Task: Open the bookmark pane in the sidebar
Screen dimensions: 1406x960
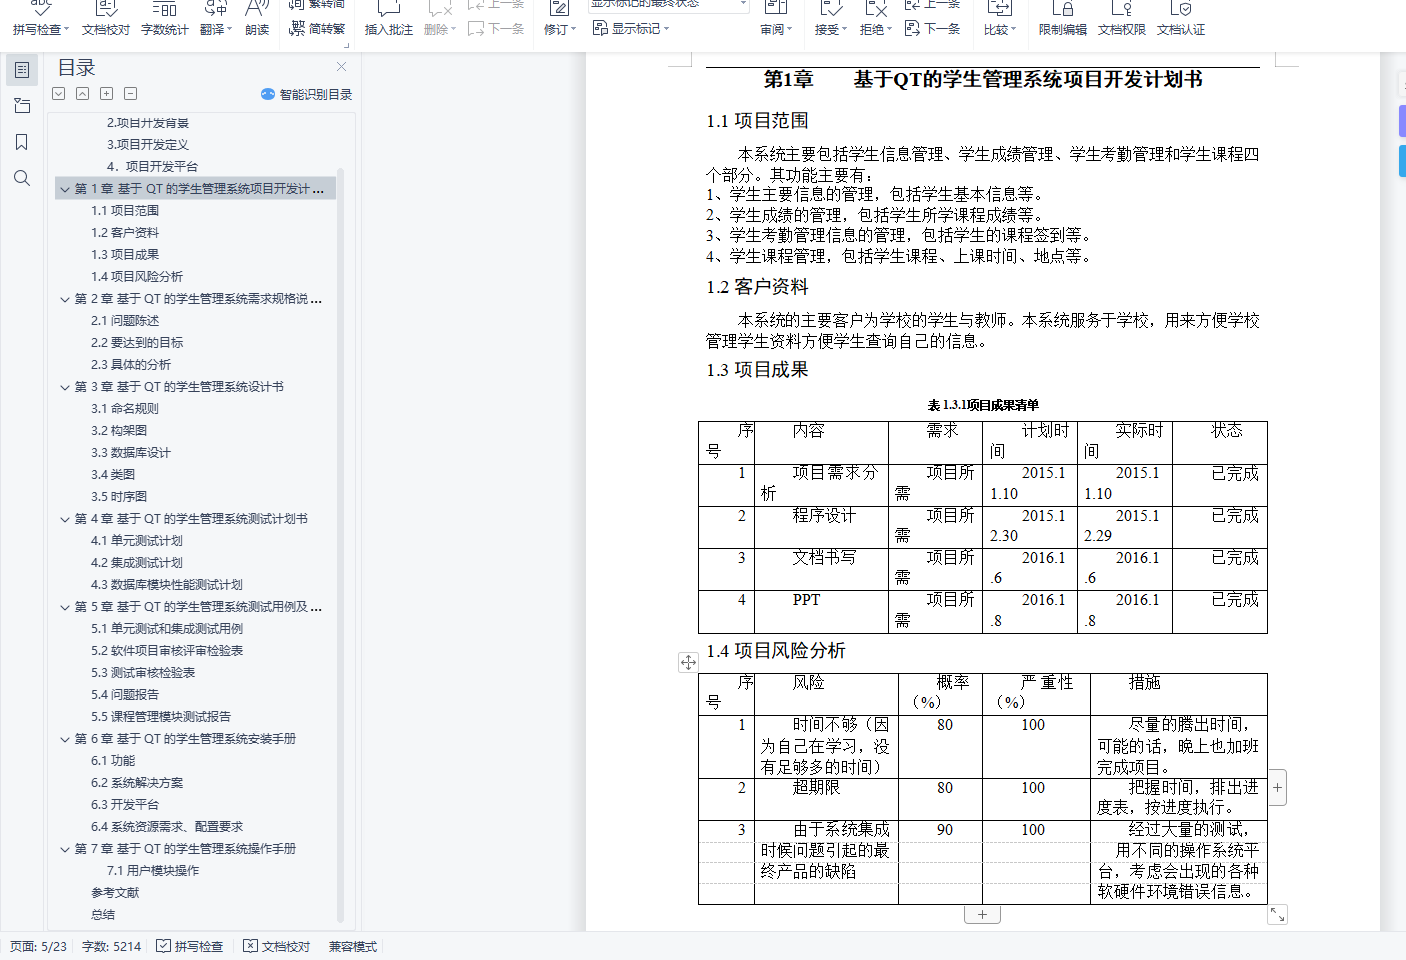Action: pyautogui.click(x=22, y=142)
